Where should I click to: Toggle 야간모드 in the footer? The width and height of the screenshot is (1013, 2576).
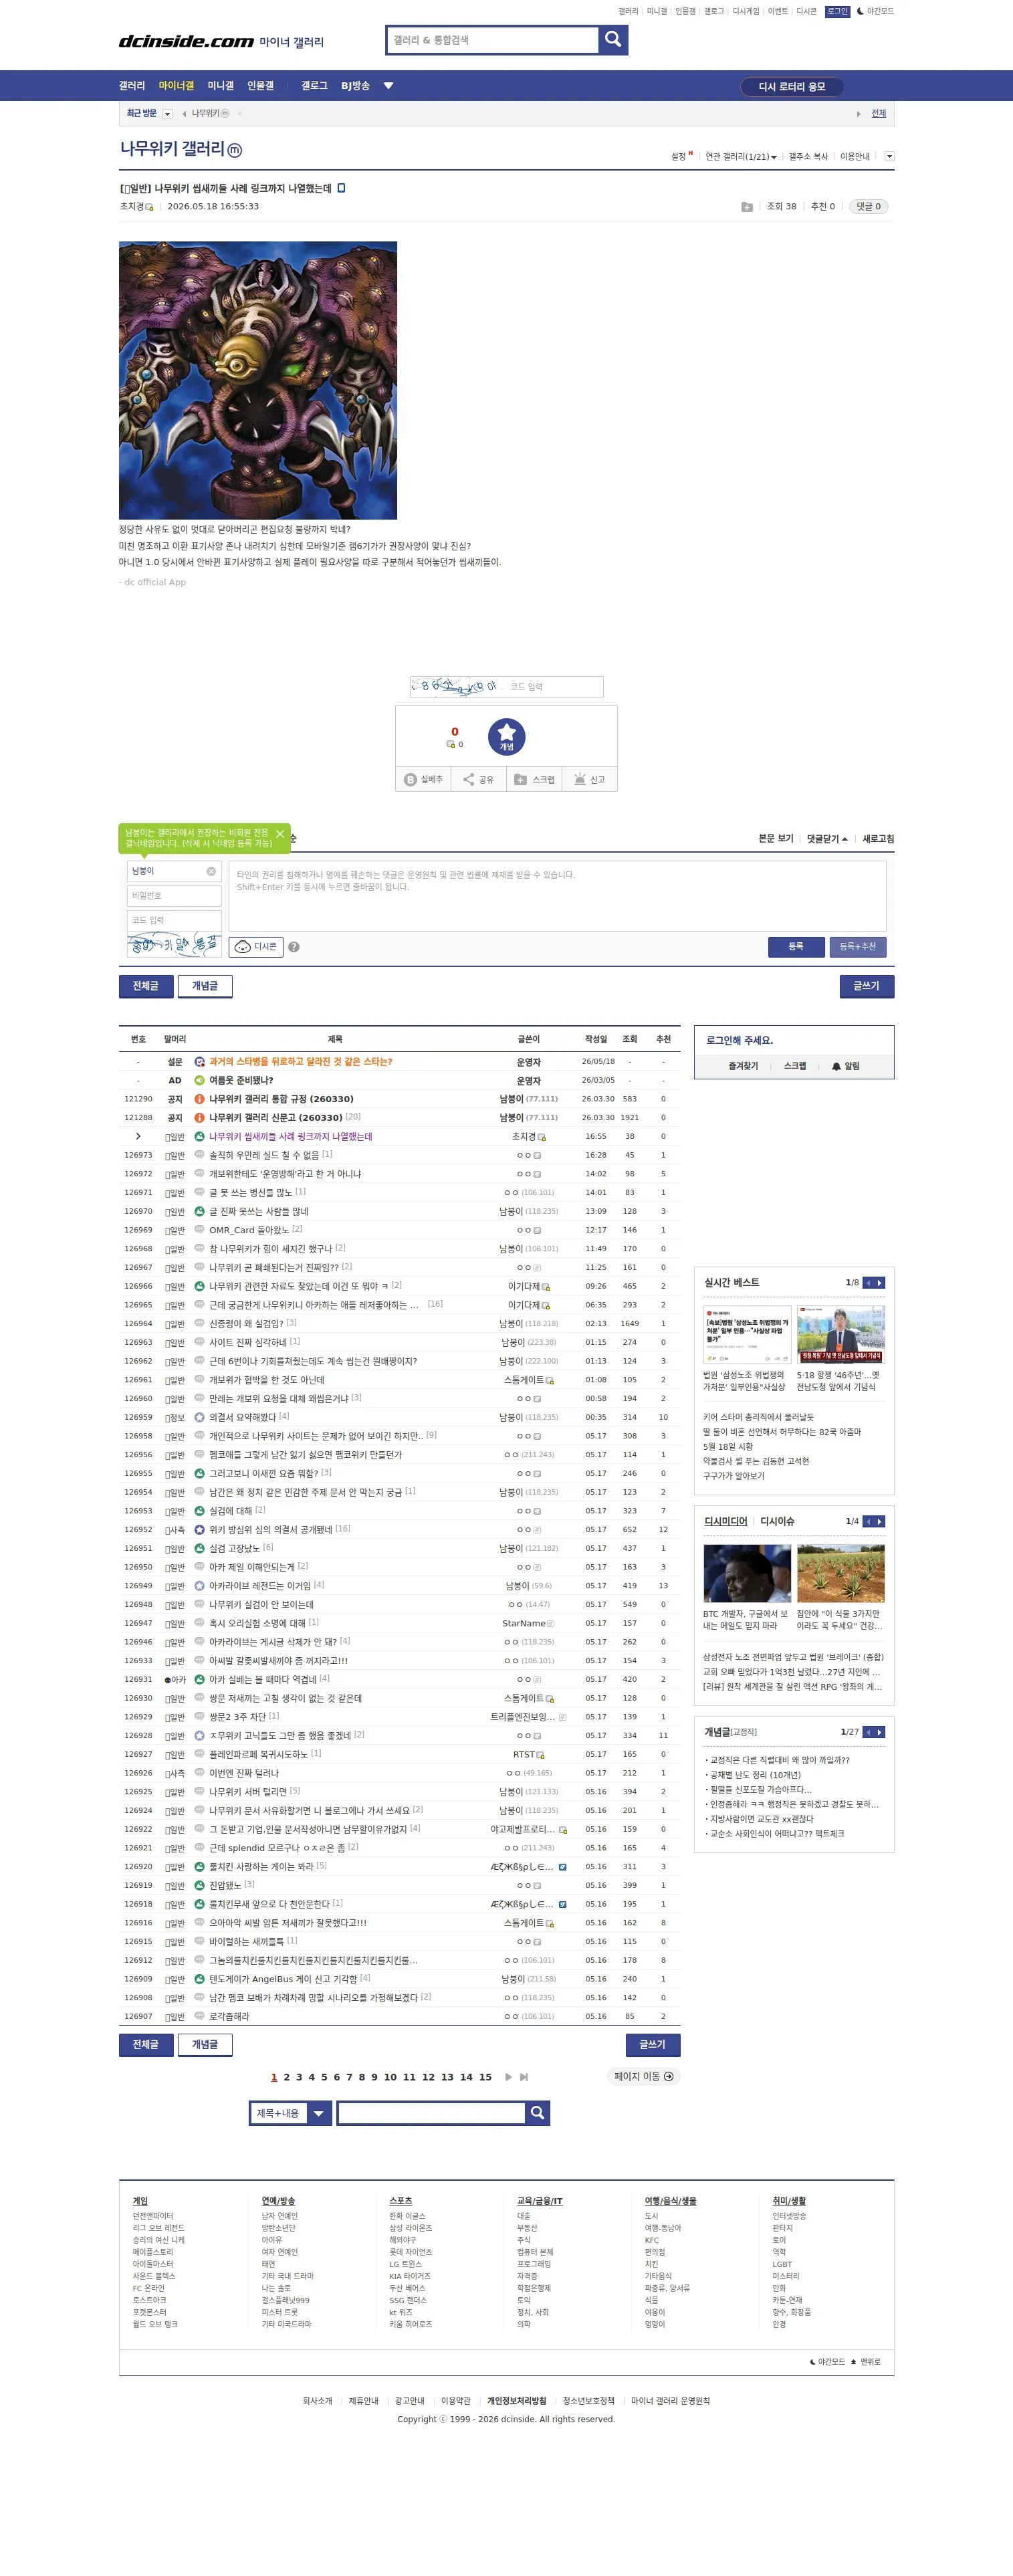tap(827, 2362)
